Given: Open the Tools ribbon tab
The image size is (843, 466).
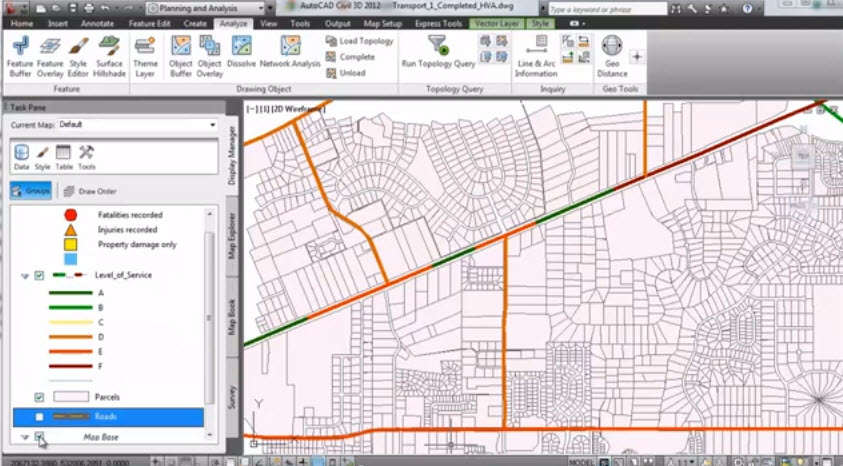Looking at the screenshot, I should coord(300,24).
